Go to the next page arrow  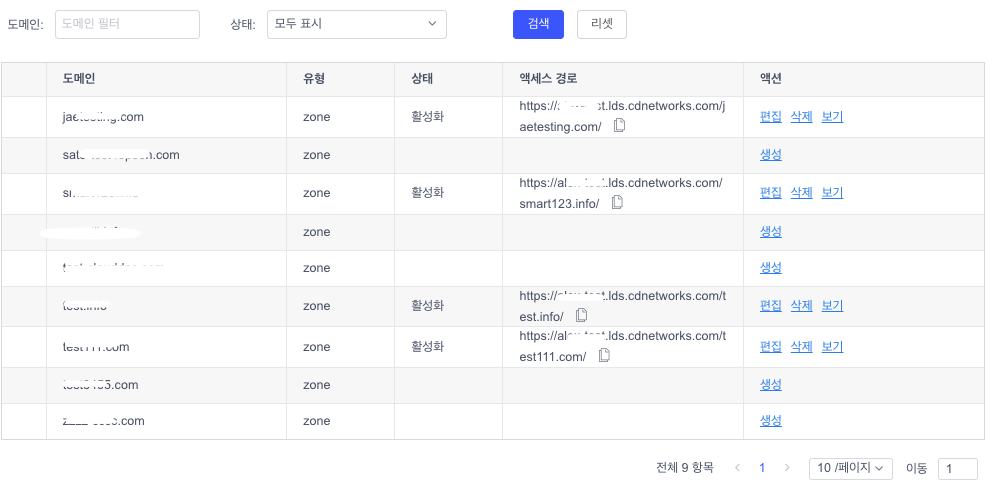tap(787, 468)
